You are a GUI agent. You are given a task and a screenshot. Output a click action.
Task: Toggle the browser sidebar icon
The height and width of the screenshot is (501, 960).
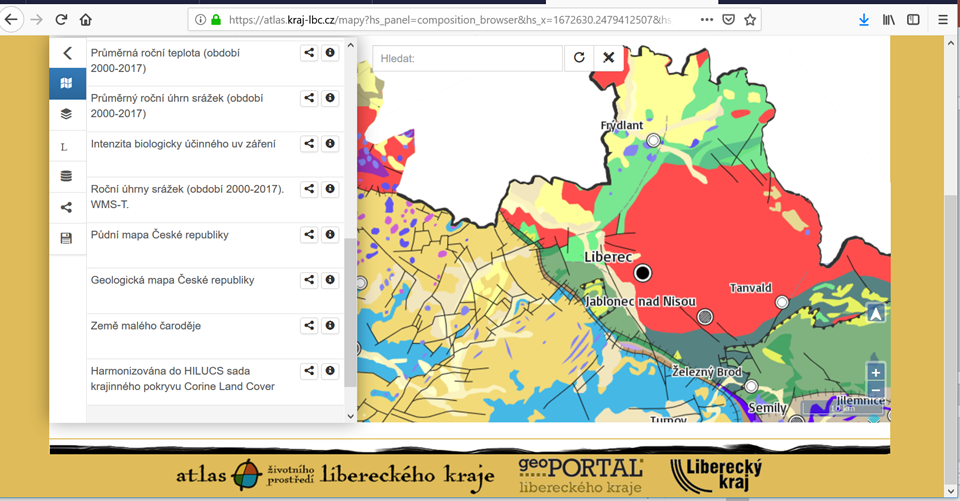point(913,20)
